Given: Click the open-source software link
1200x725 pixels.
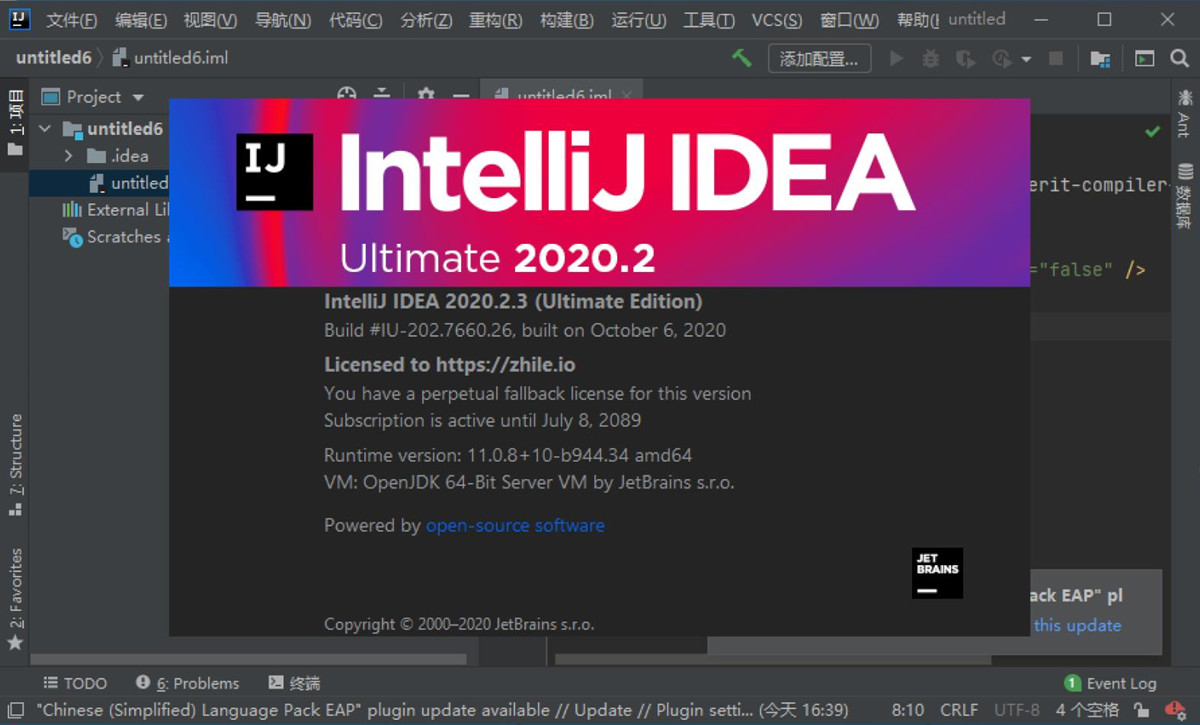Looking at the screenshot, I should tap(515, 525).
